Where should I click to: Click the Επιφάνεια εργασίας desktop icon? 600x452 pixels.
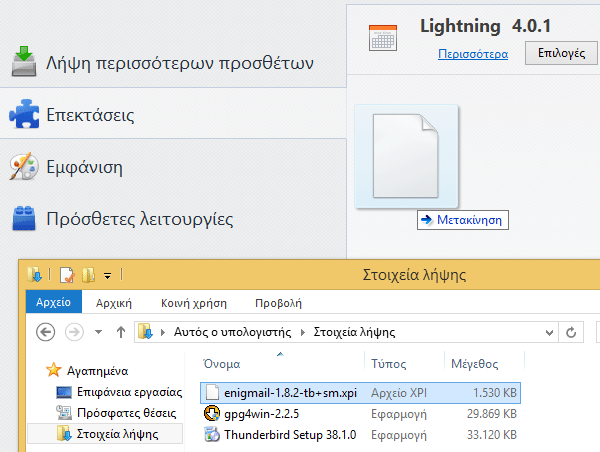64,392
